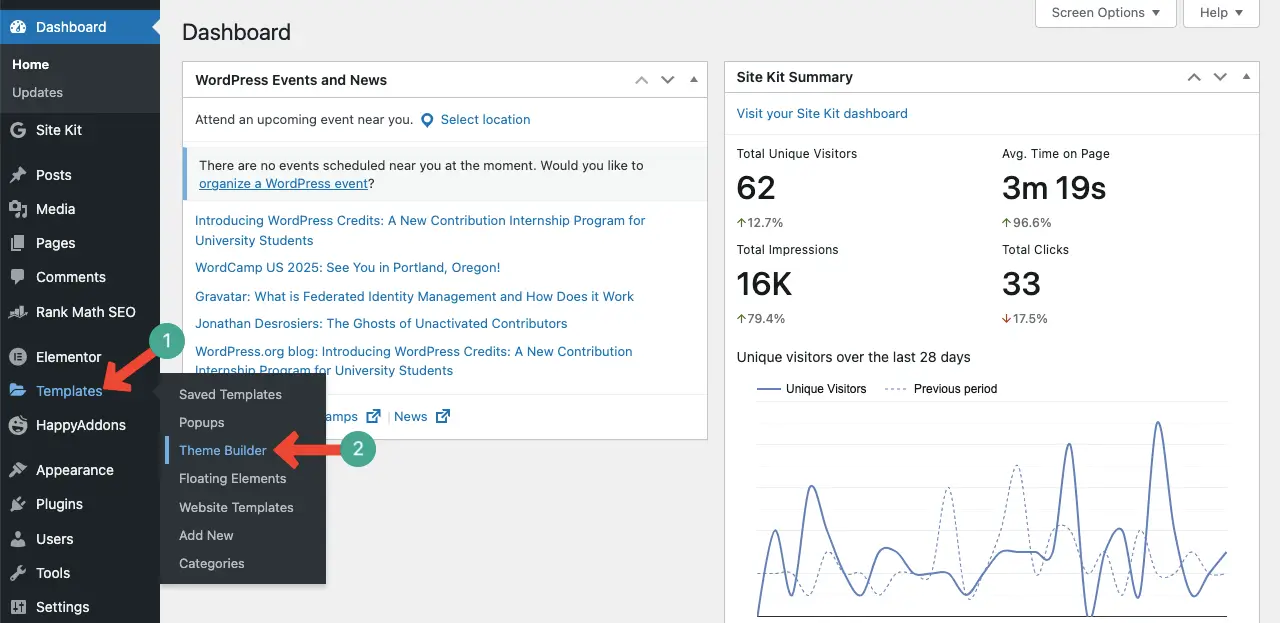Open Visit your Site Kit dashboard link
Viewport: 1280px width, 623px height.
(822, 113)
